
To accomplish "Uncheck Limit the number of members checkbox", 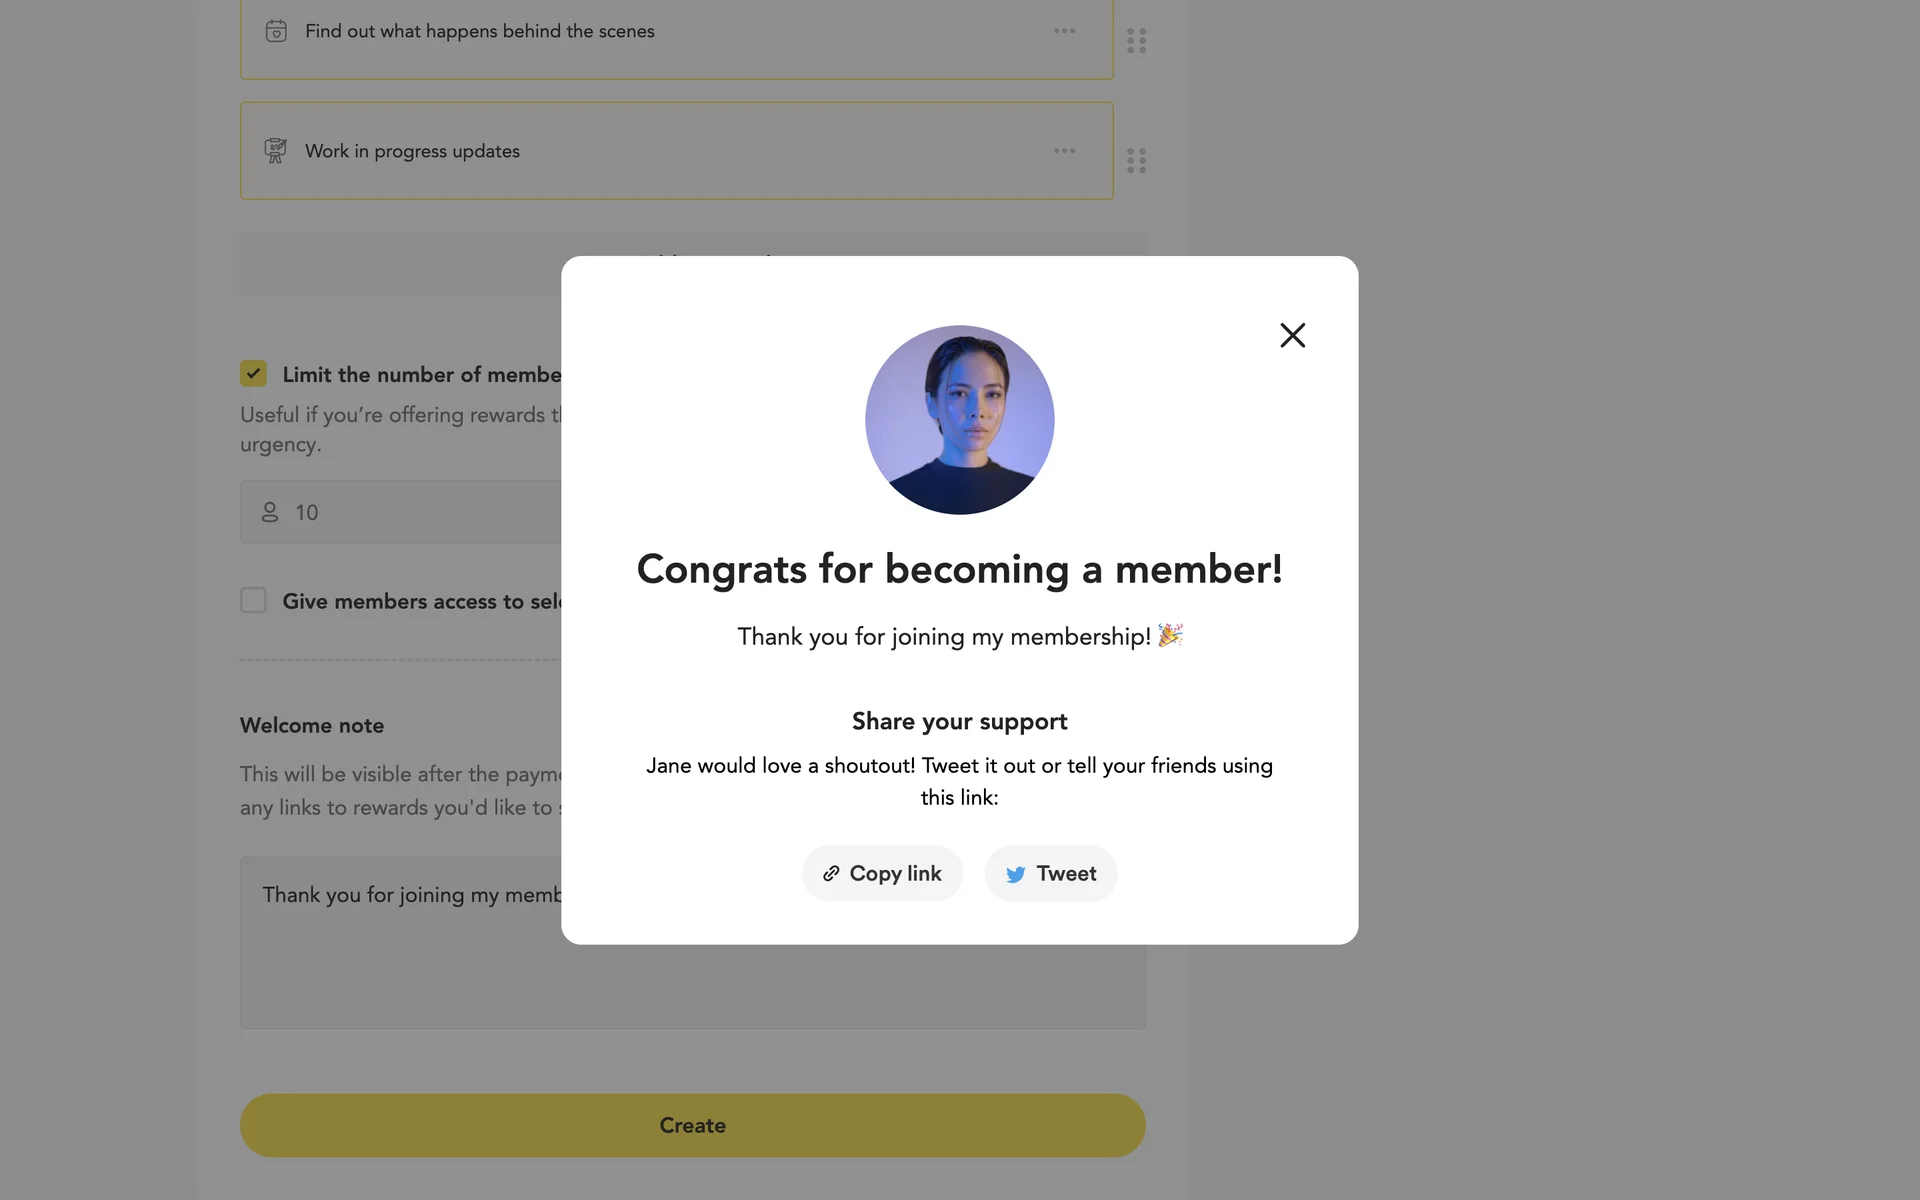I will [x=253, y=374].
